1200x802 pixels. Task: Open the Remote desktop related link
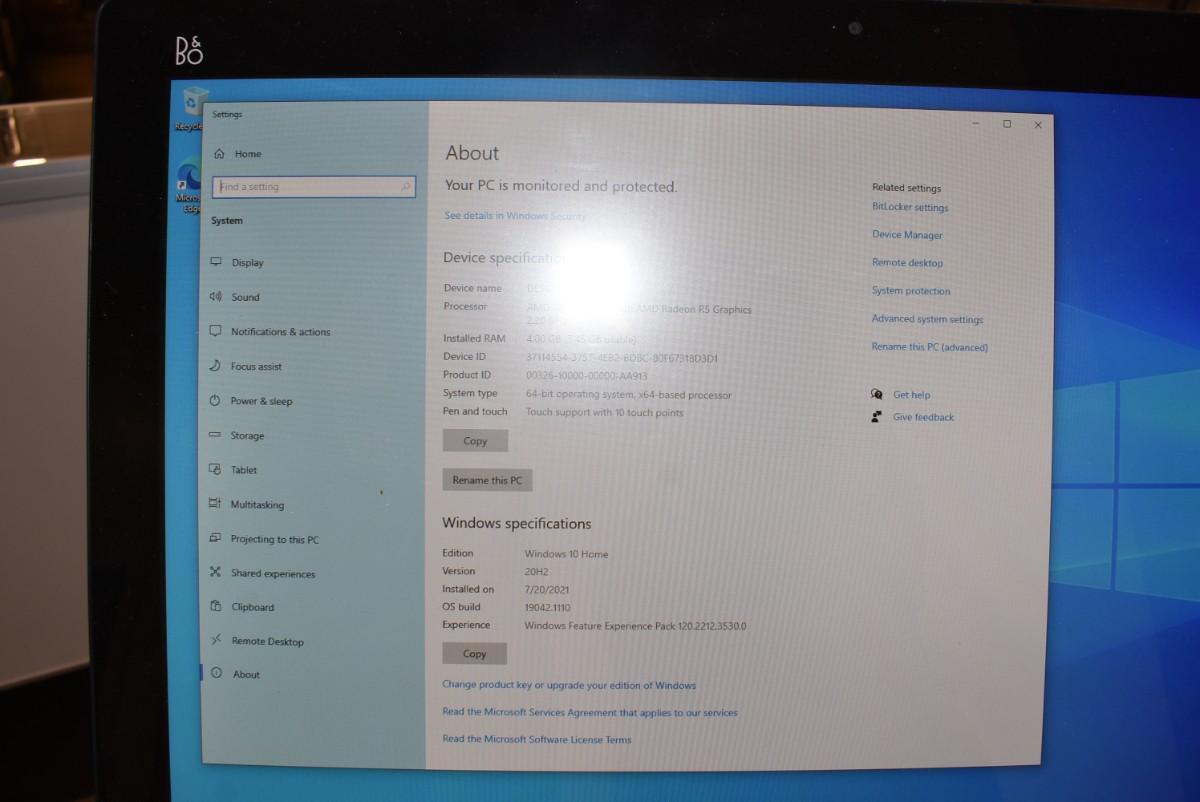pos(907,263)
